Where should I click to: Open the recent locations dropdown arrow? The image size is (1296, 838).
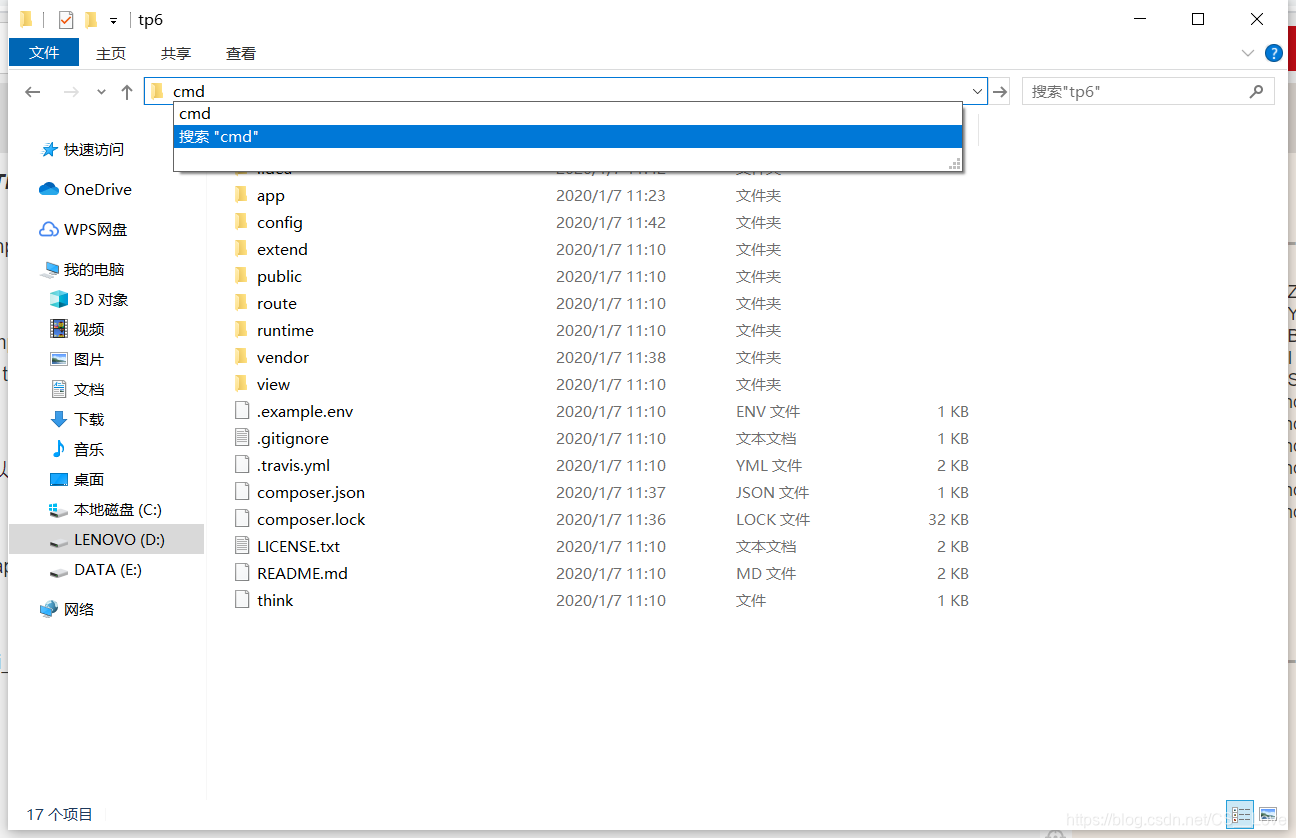pyautogui.click(x=101, y=92)
